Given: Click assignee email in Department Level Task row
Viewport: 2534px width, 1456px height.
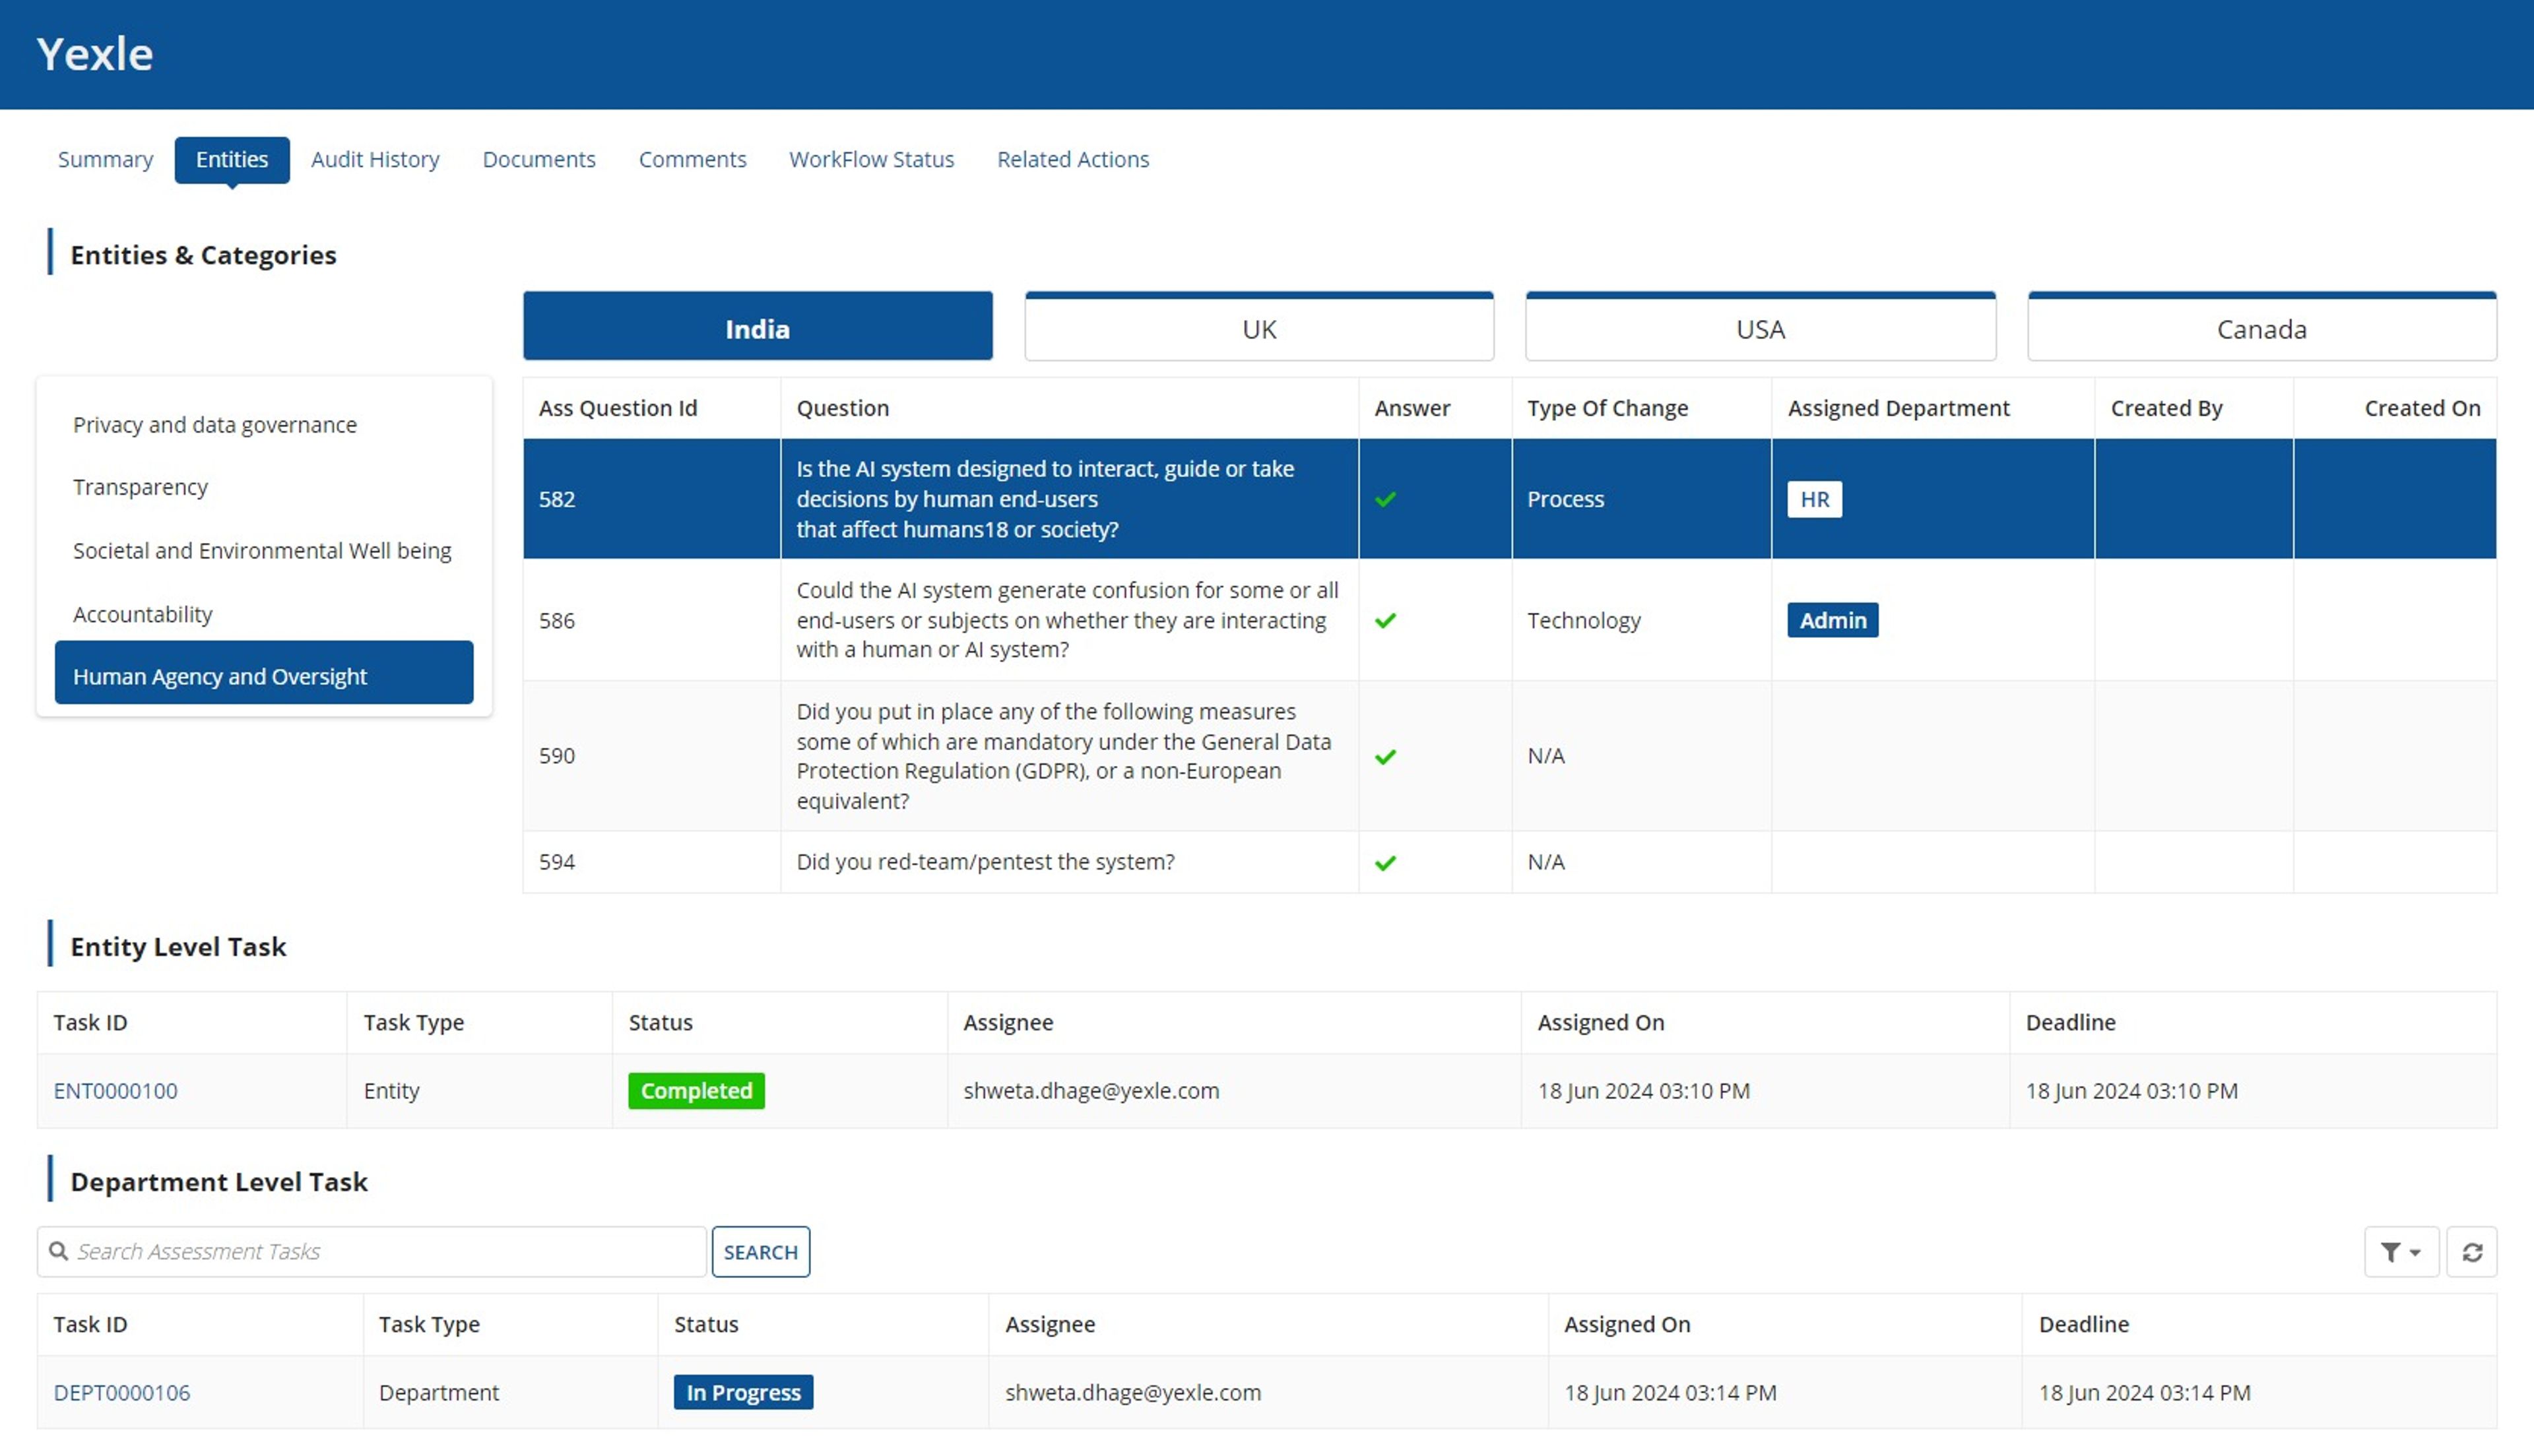Looking at the screenshot, I should (x=1133, y=1393).
